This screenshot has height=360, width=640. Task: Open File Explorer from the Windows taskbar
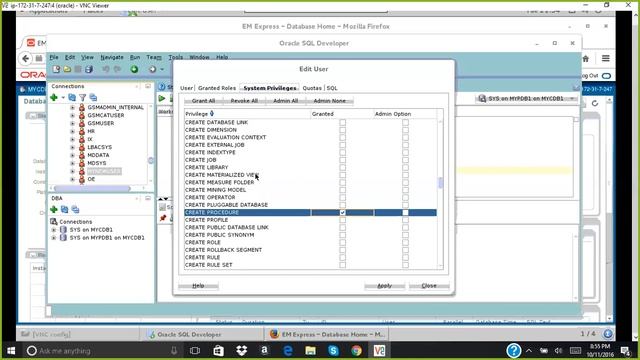(310, 351)
